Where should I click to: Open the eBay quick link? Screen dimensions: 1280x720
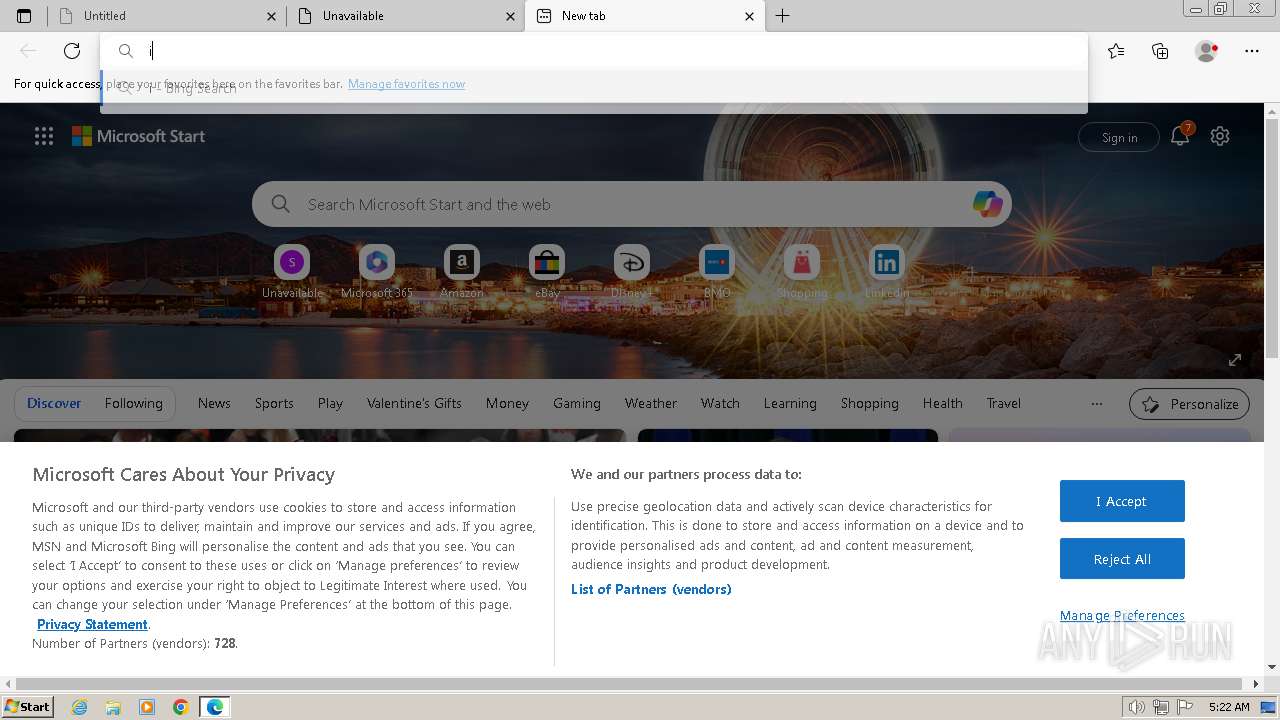(x=546, y=272)
